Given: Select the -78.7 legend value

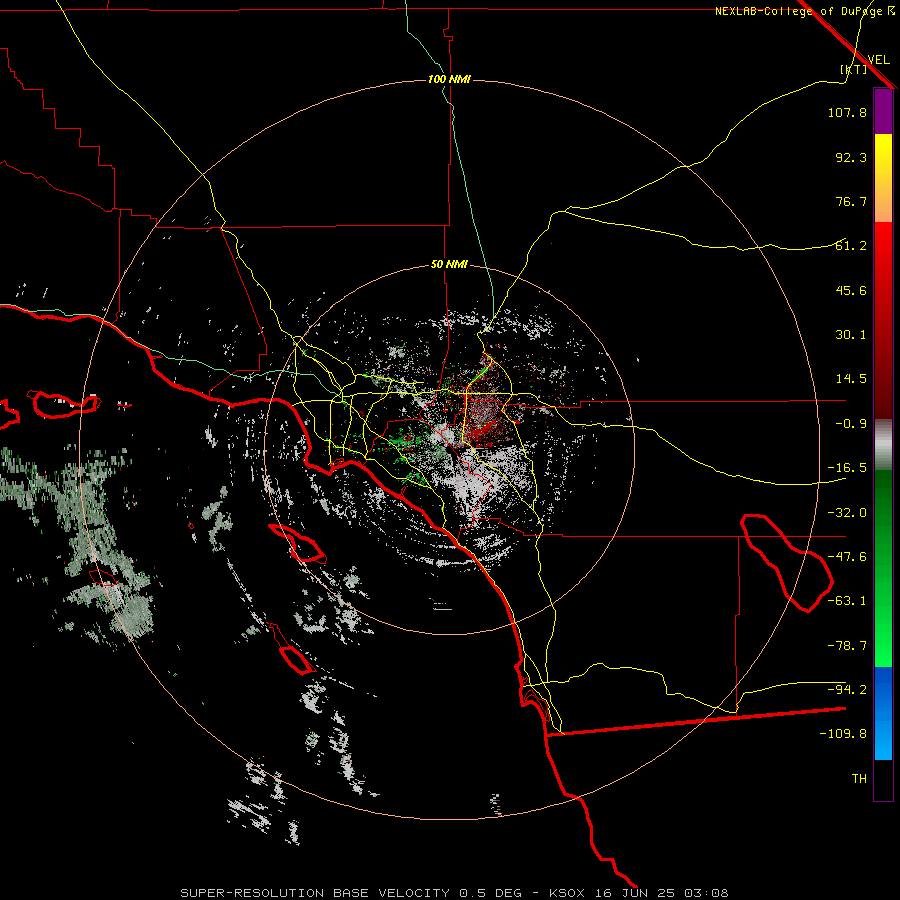Looking at the screenshot, I should click(x=847, y=646).
